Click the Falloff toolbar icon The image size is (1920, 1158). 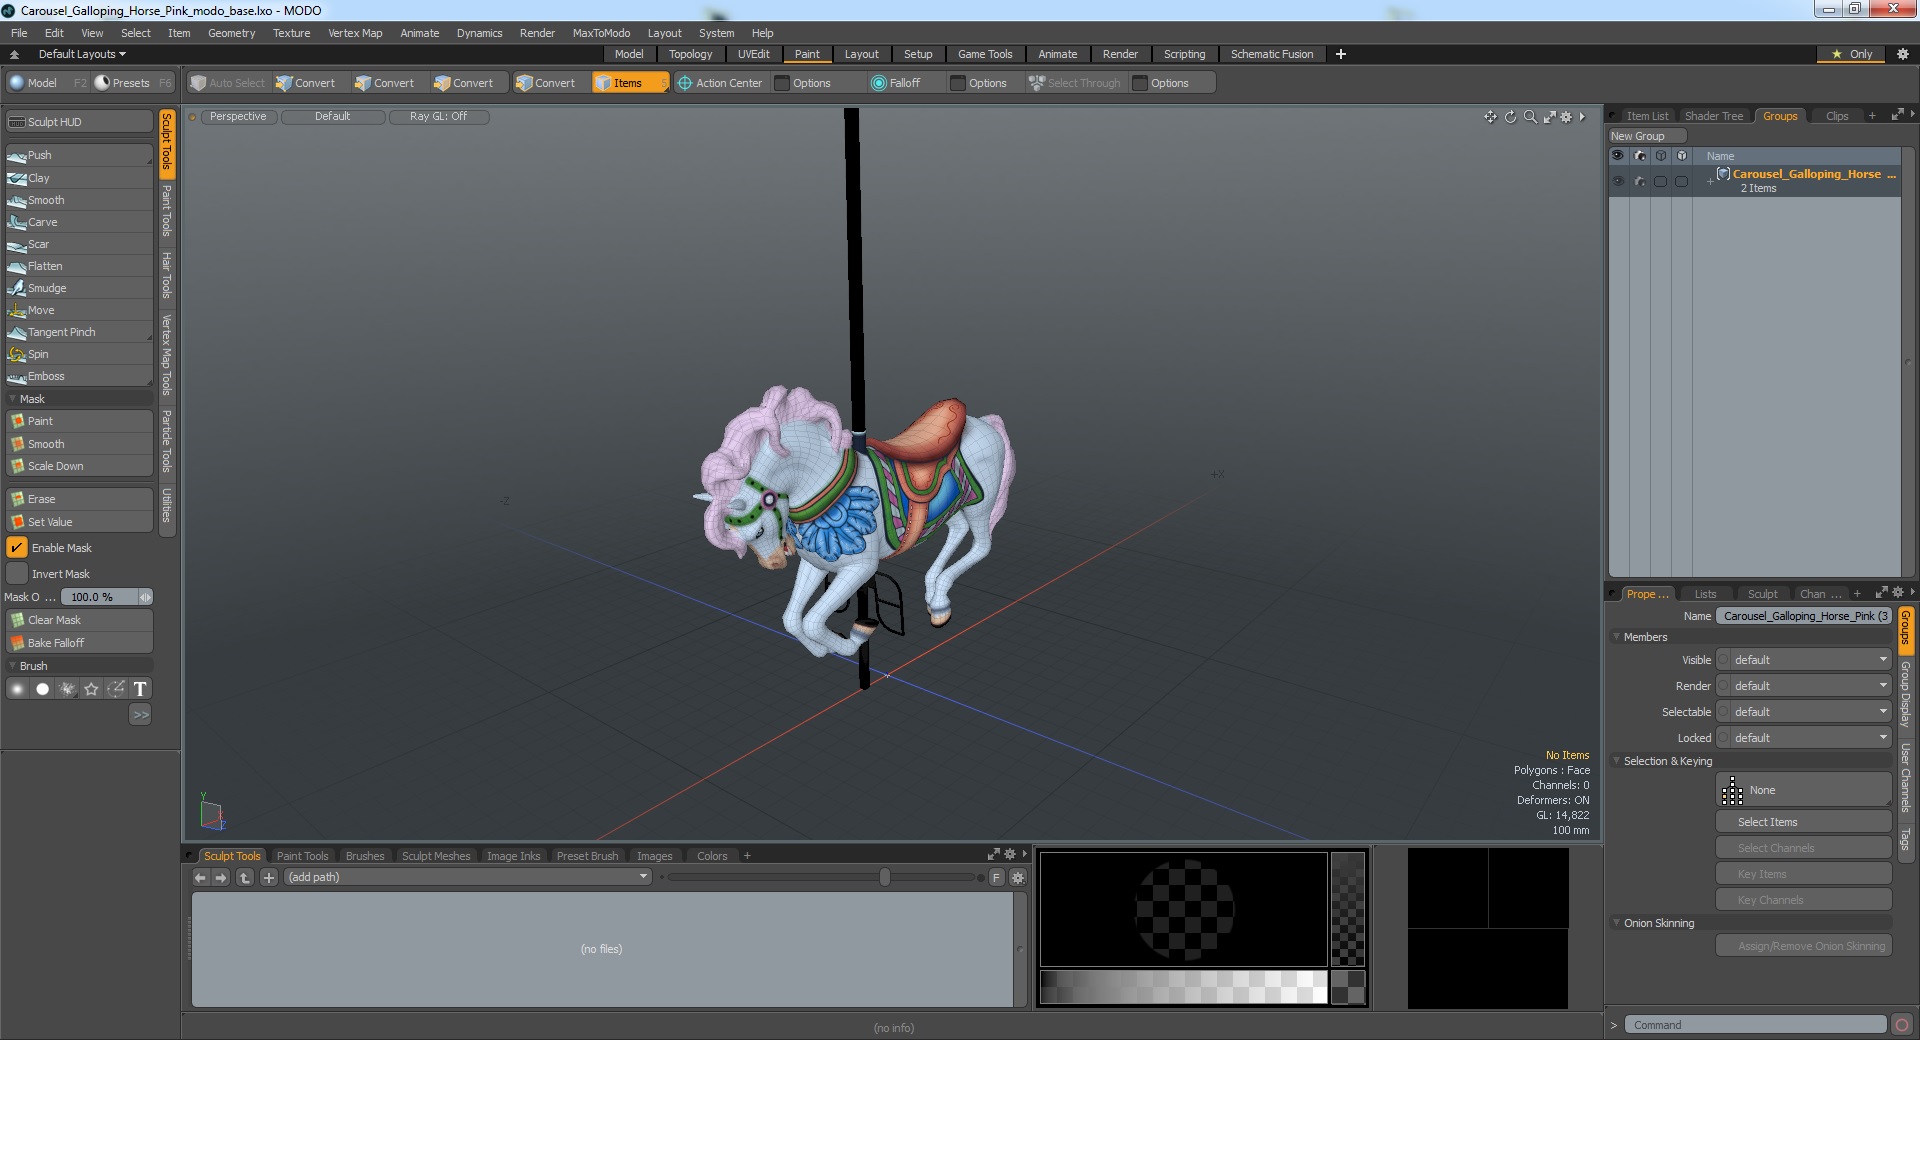pyautogui.click(x=879, y=83)
